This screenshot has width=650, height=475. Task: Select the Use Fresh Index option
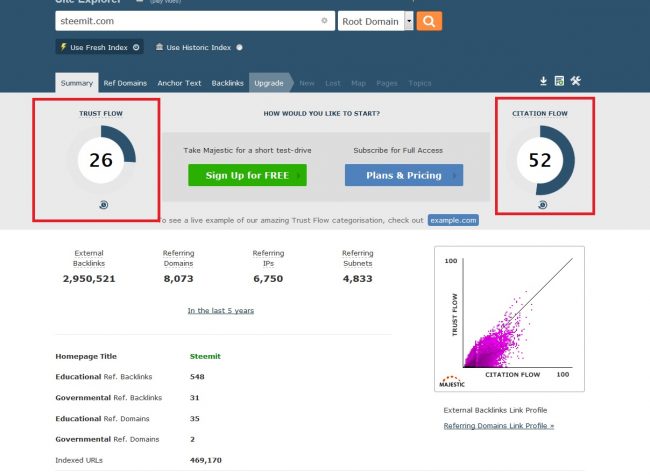tap(99, 47)
